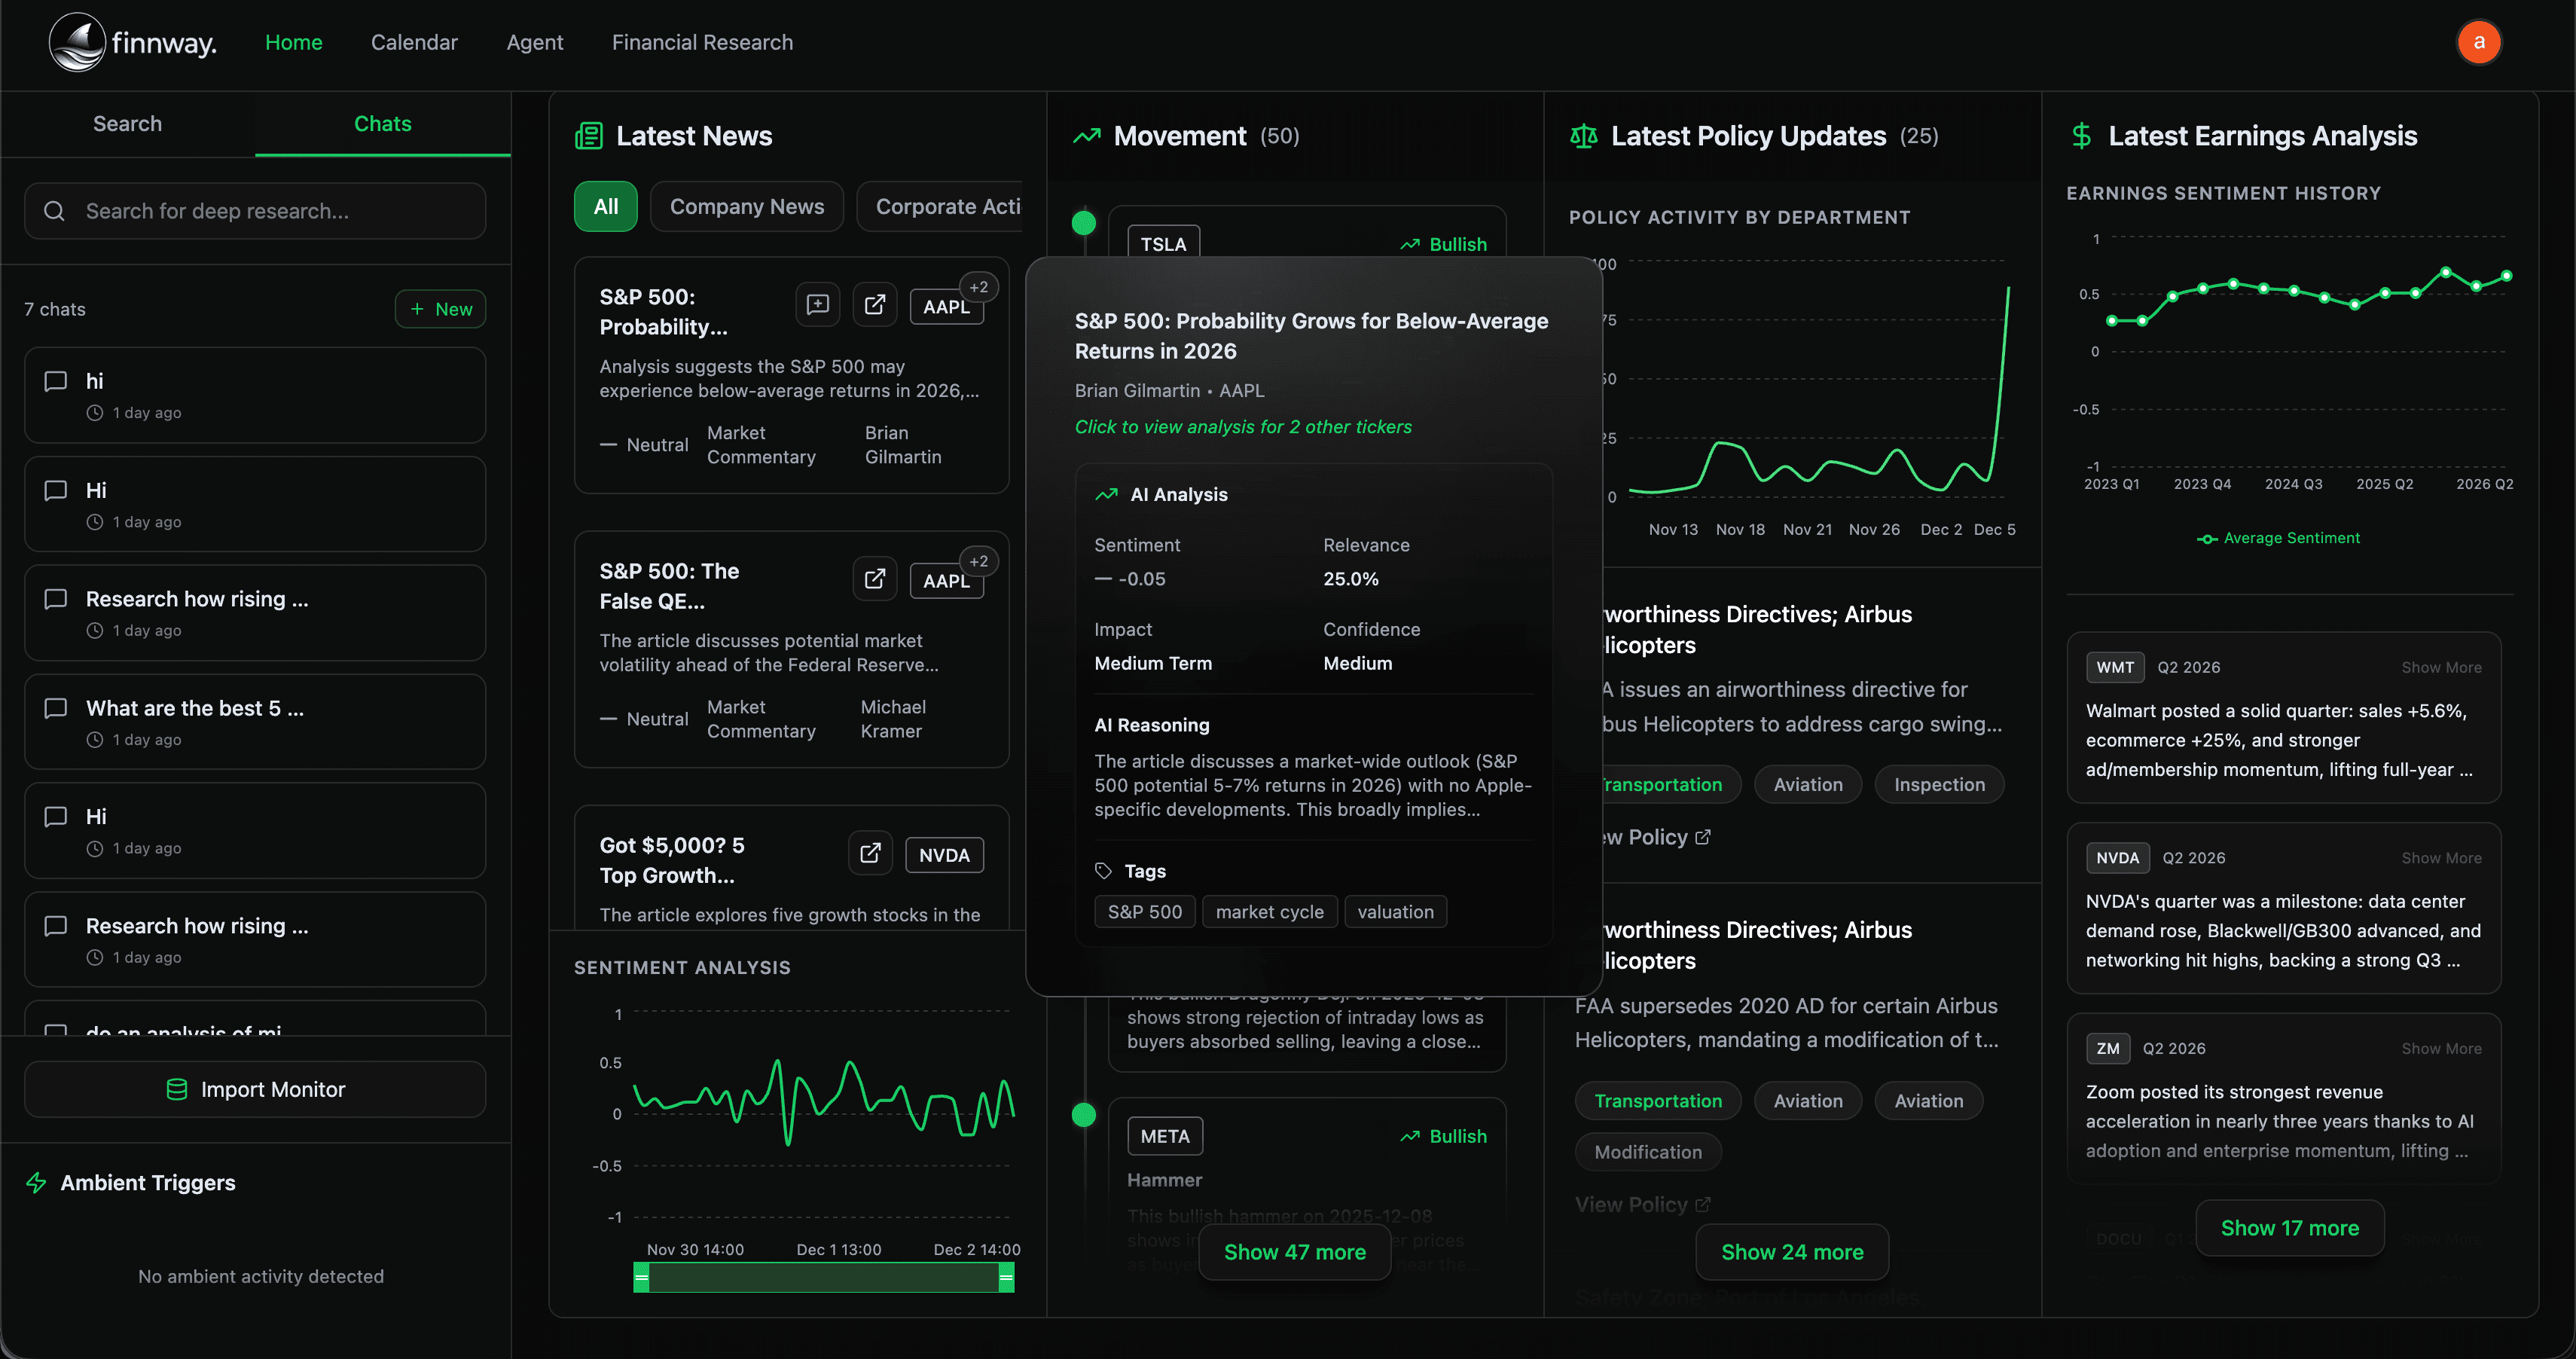Open the Financial Research menu
The width and height of the screenshot is (2576, 1359).
[x=702, y=42]
